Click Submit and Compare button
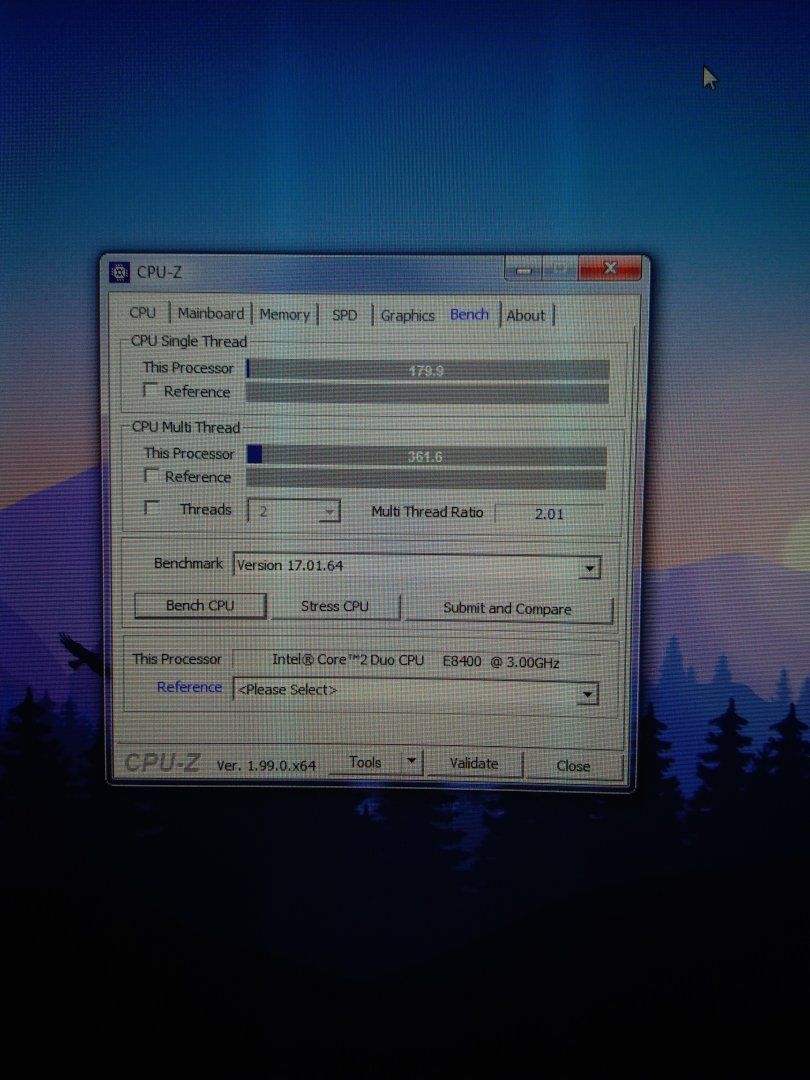 click(x=508, y=609)
